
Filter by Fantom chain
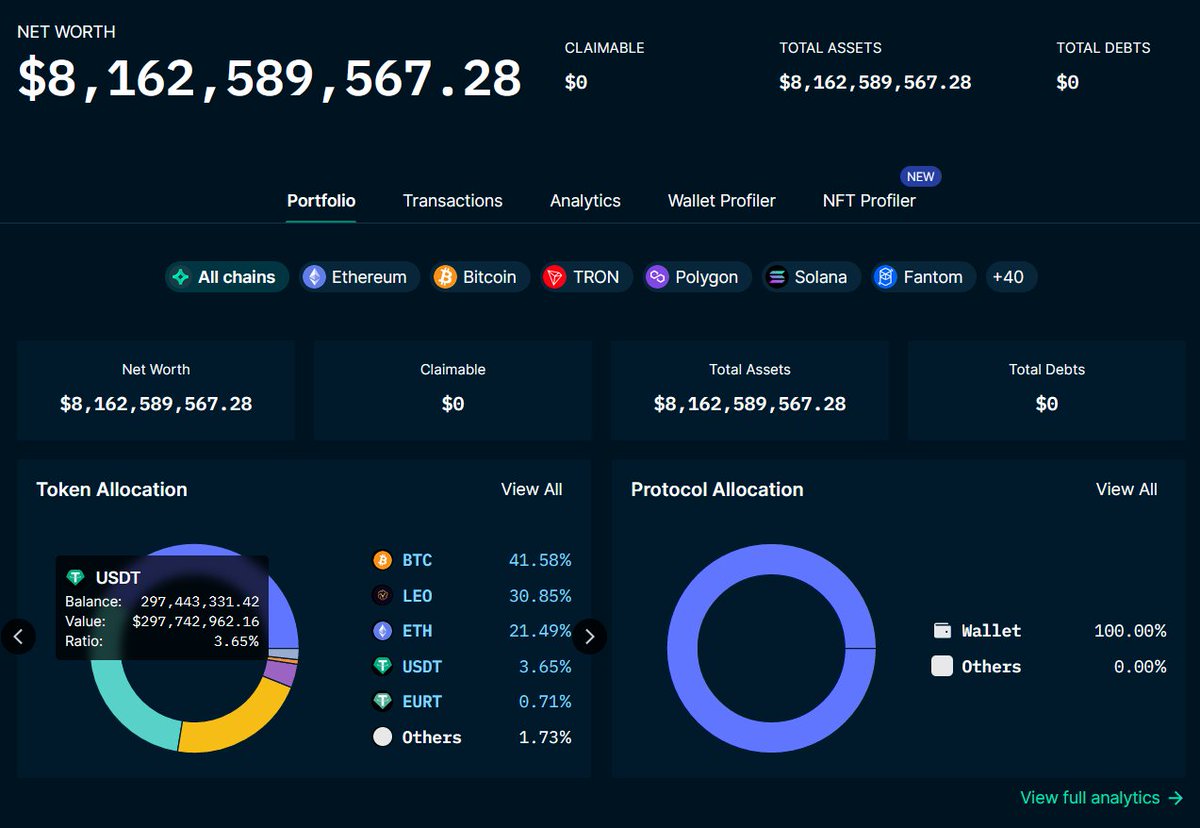tap(922, 277)
